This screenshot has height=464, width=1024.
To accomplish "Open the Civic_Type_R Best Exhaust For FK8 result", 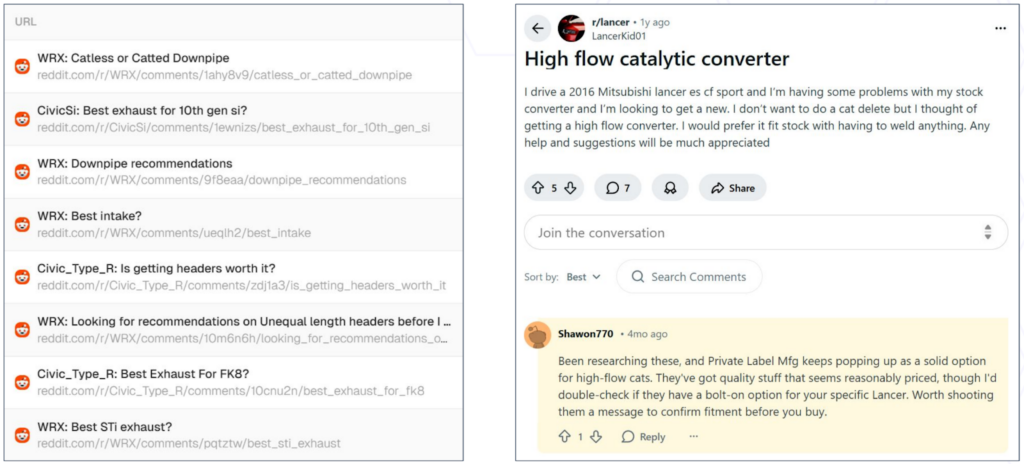I will (131, 373).
